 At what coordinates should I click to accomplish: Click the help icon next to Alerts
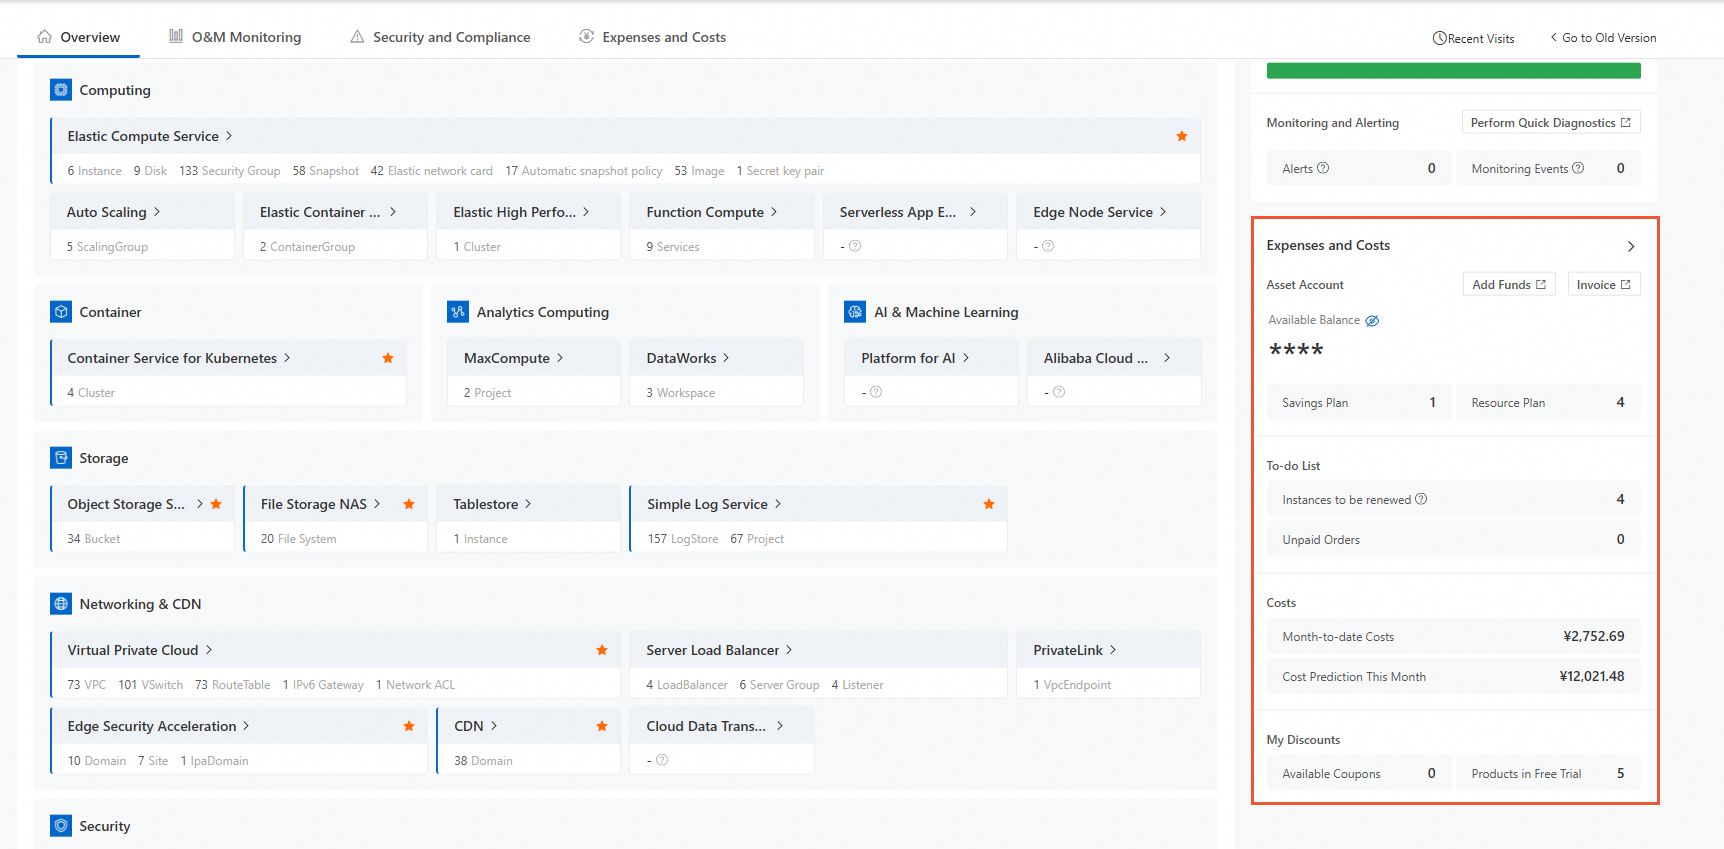click(x=1323, y=168)
